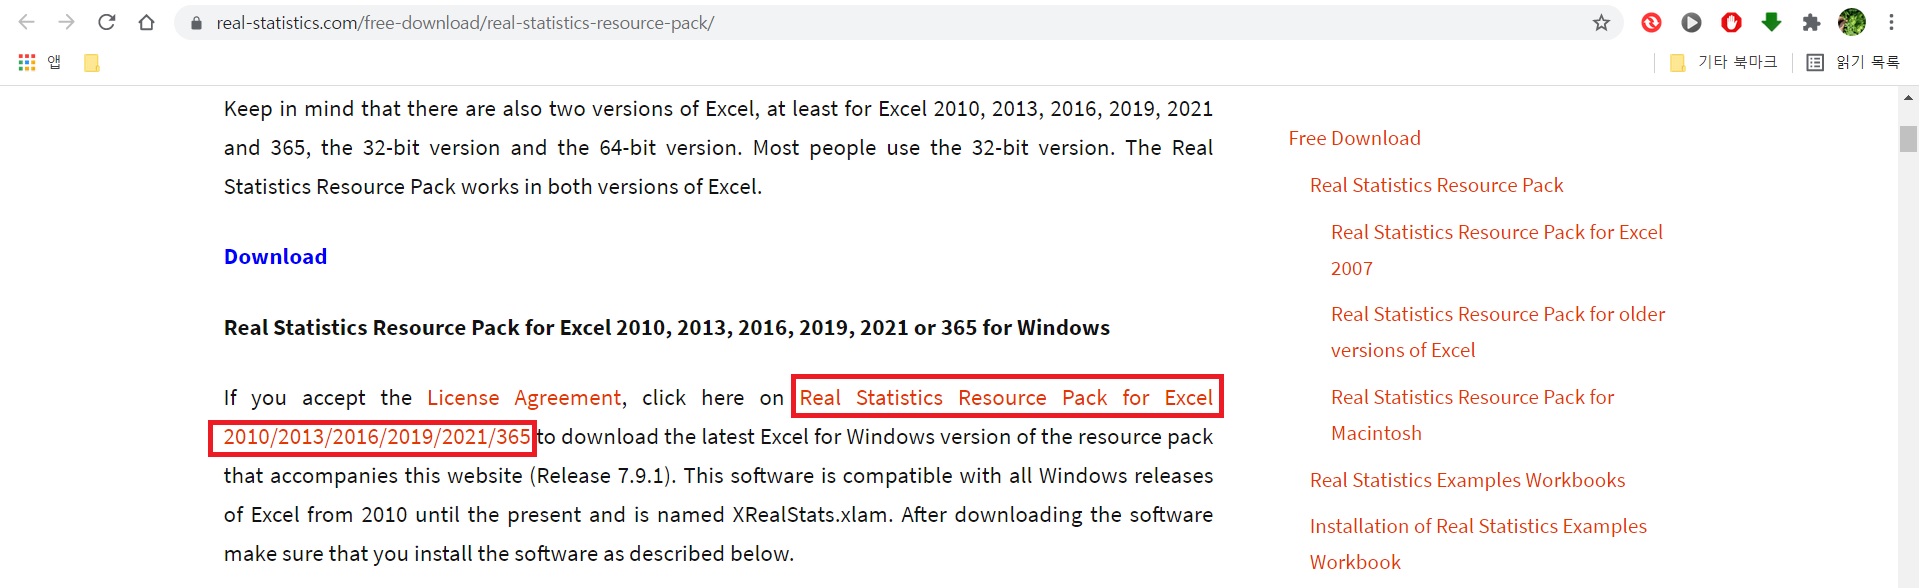
Task: Open Resource Pack for Excel 2007 link
Action: pos(1497,250)
